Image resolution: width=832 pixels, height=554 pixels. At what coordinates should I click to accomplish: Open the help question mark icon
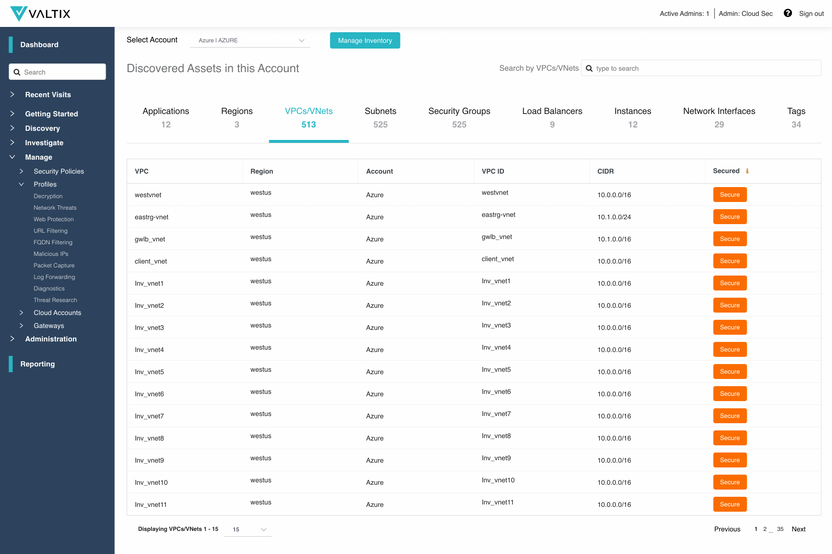pos(787,13)
